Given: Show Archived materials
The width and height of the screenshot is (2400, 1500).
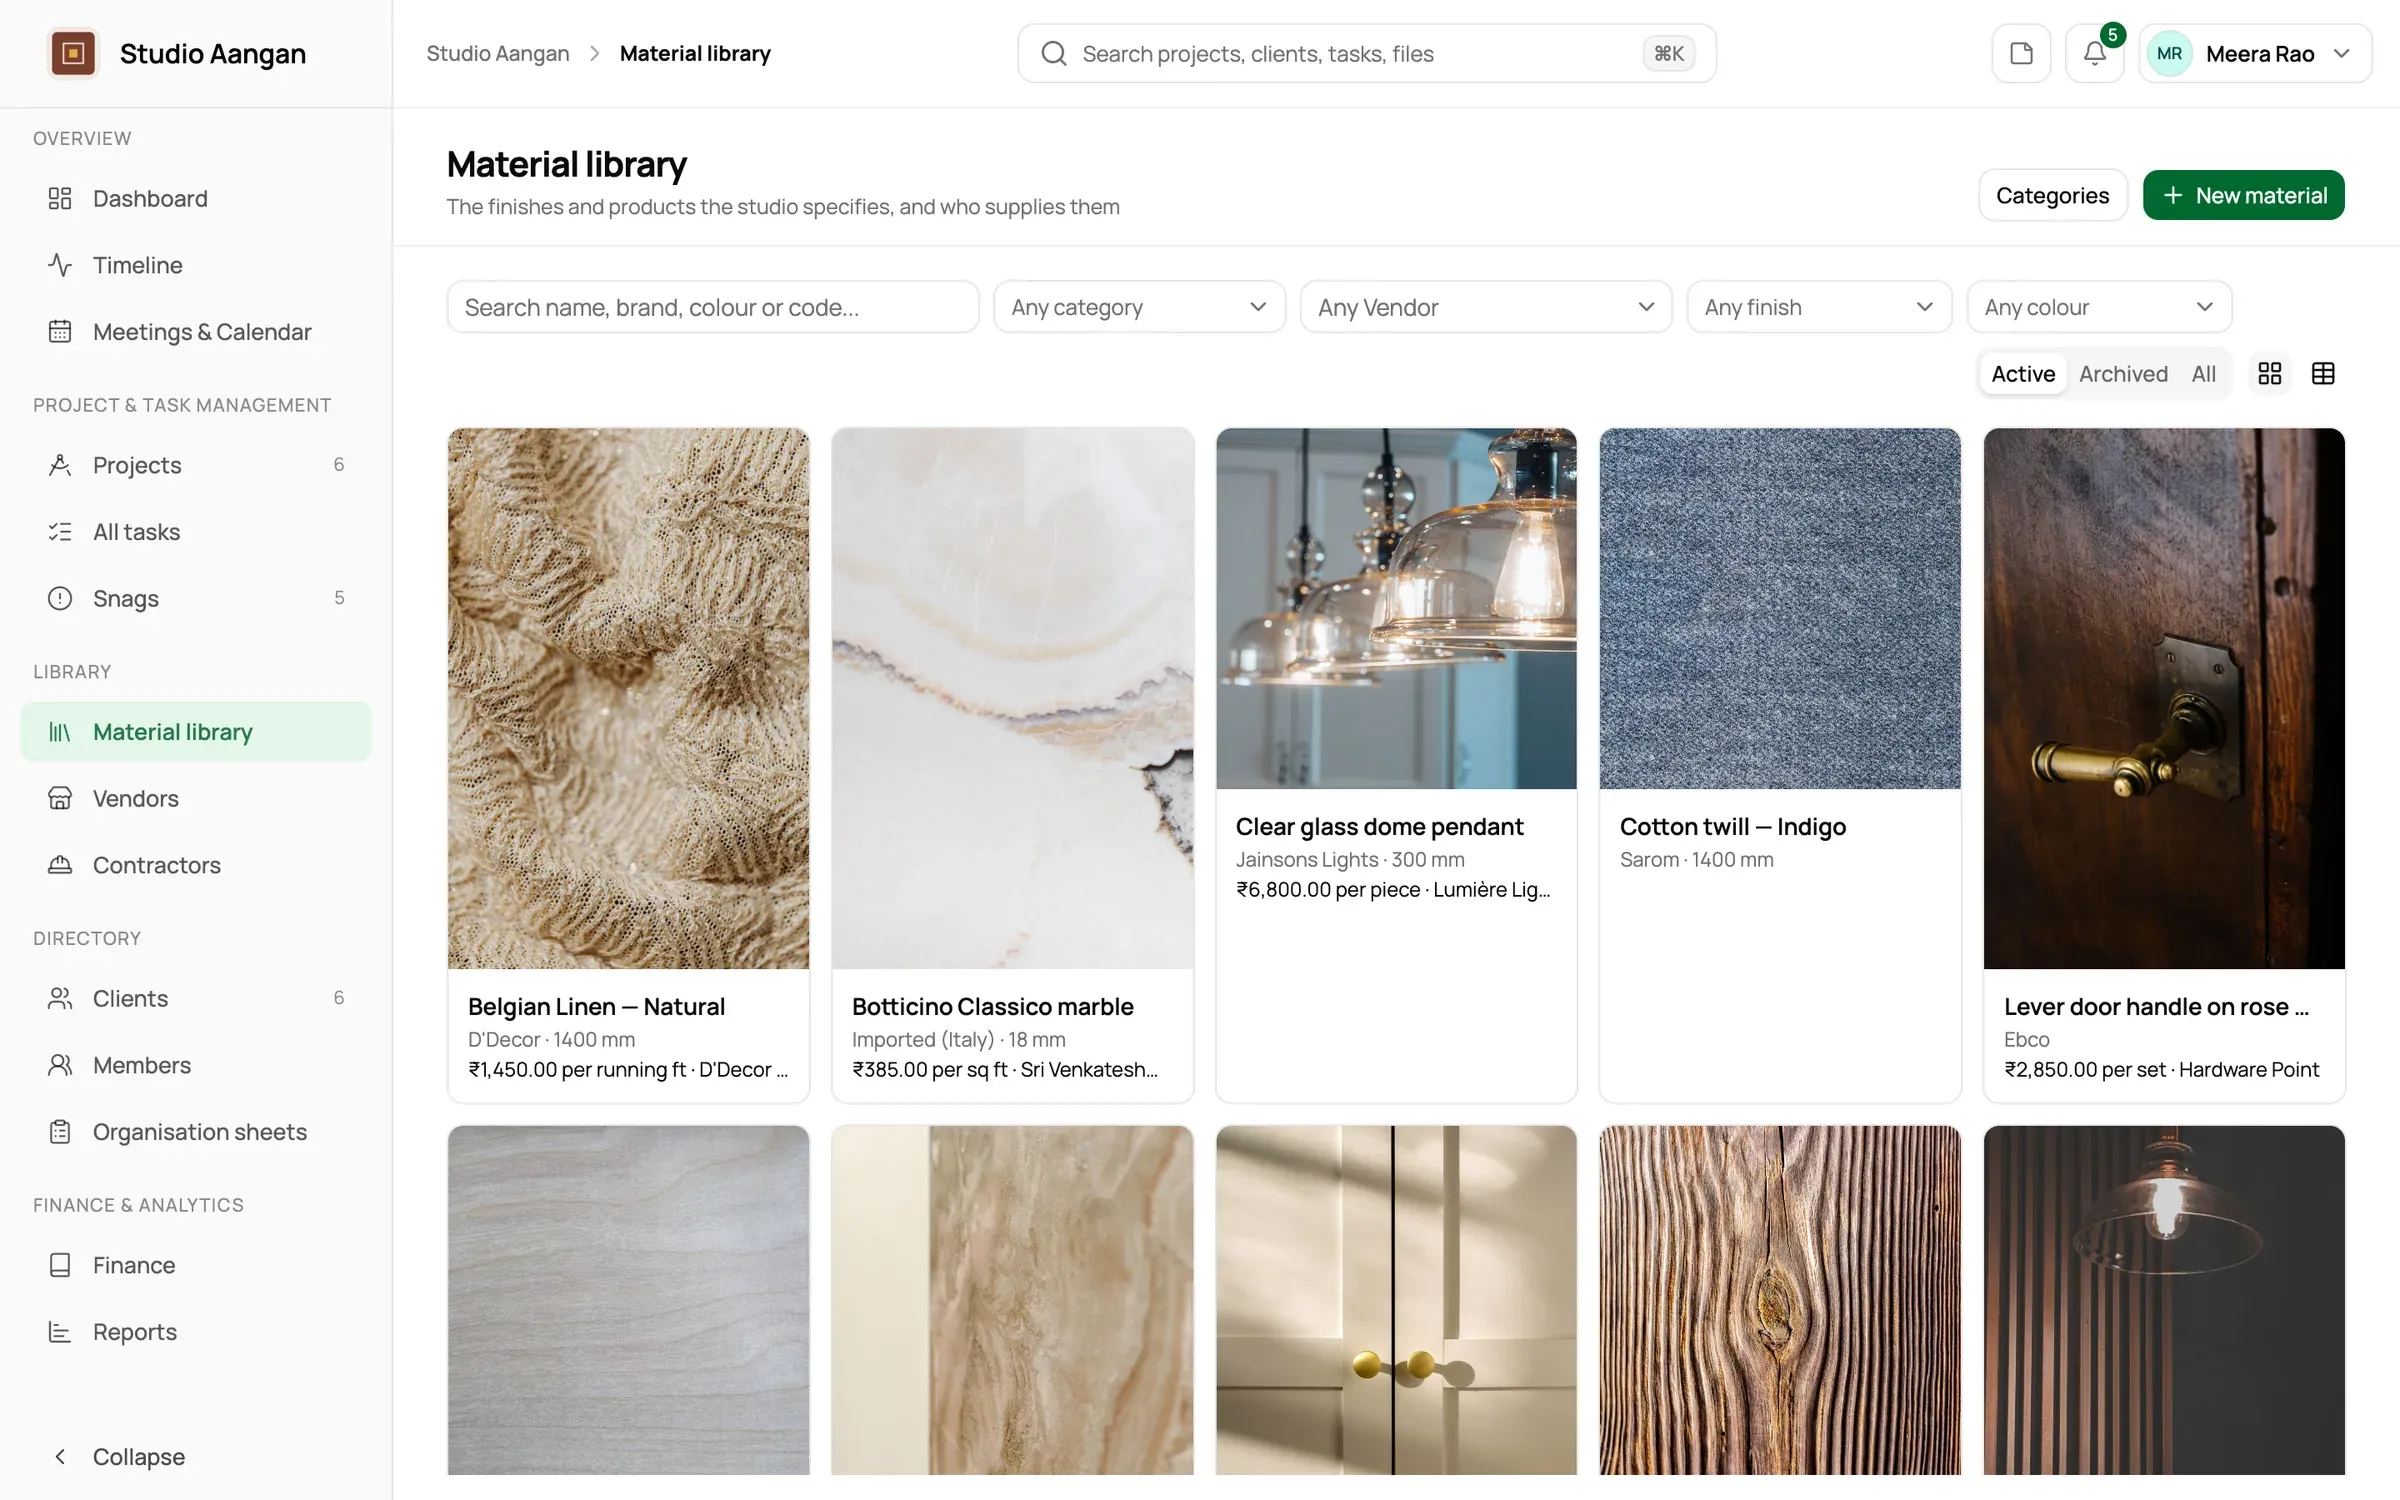Looking at the screenshot, I should [x=2123, y=374].
